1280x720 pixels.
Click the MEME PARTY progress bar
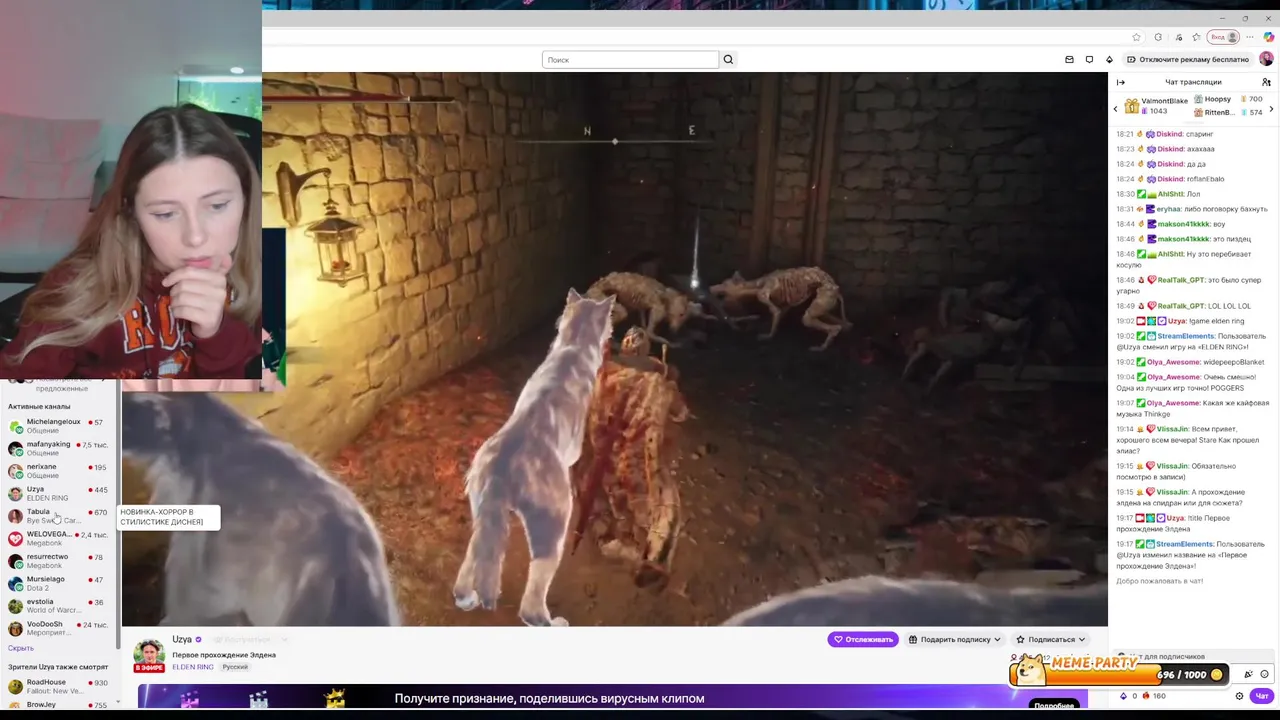[x=1119, y=673]
